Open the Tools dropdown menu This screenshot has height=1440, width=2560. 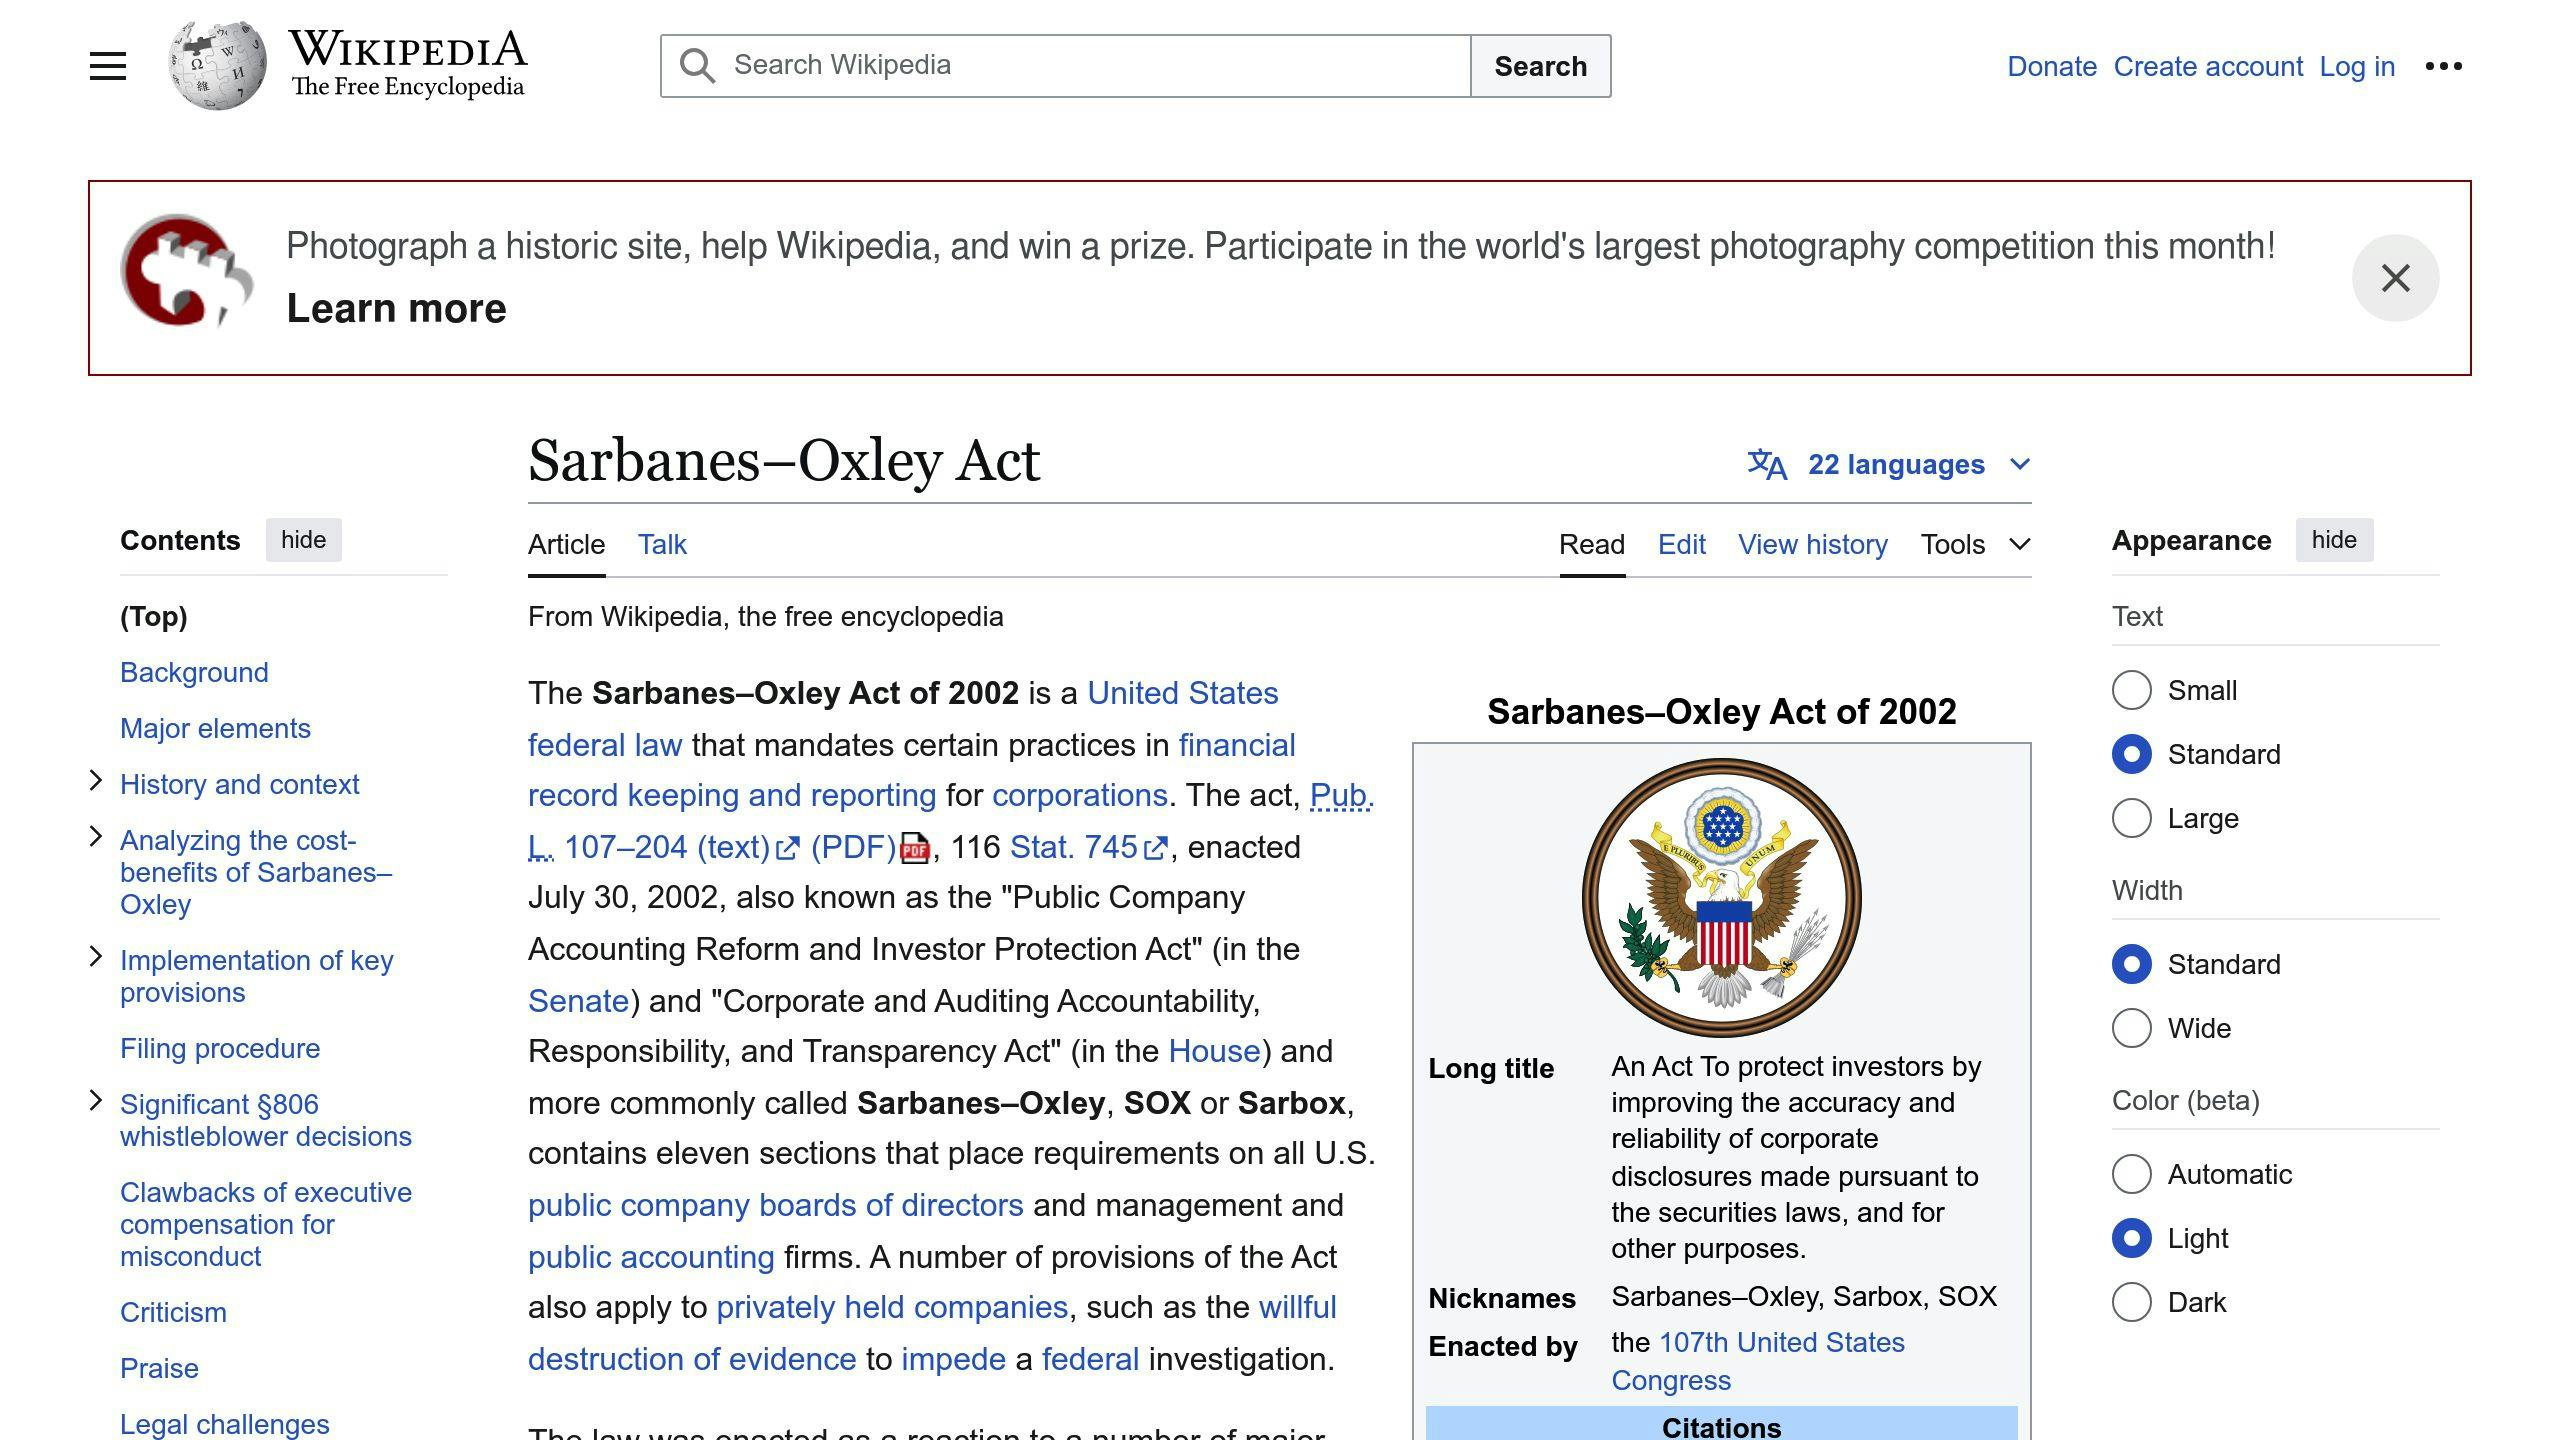tap(1975, 544)
